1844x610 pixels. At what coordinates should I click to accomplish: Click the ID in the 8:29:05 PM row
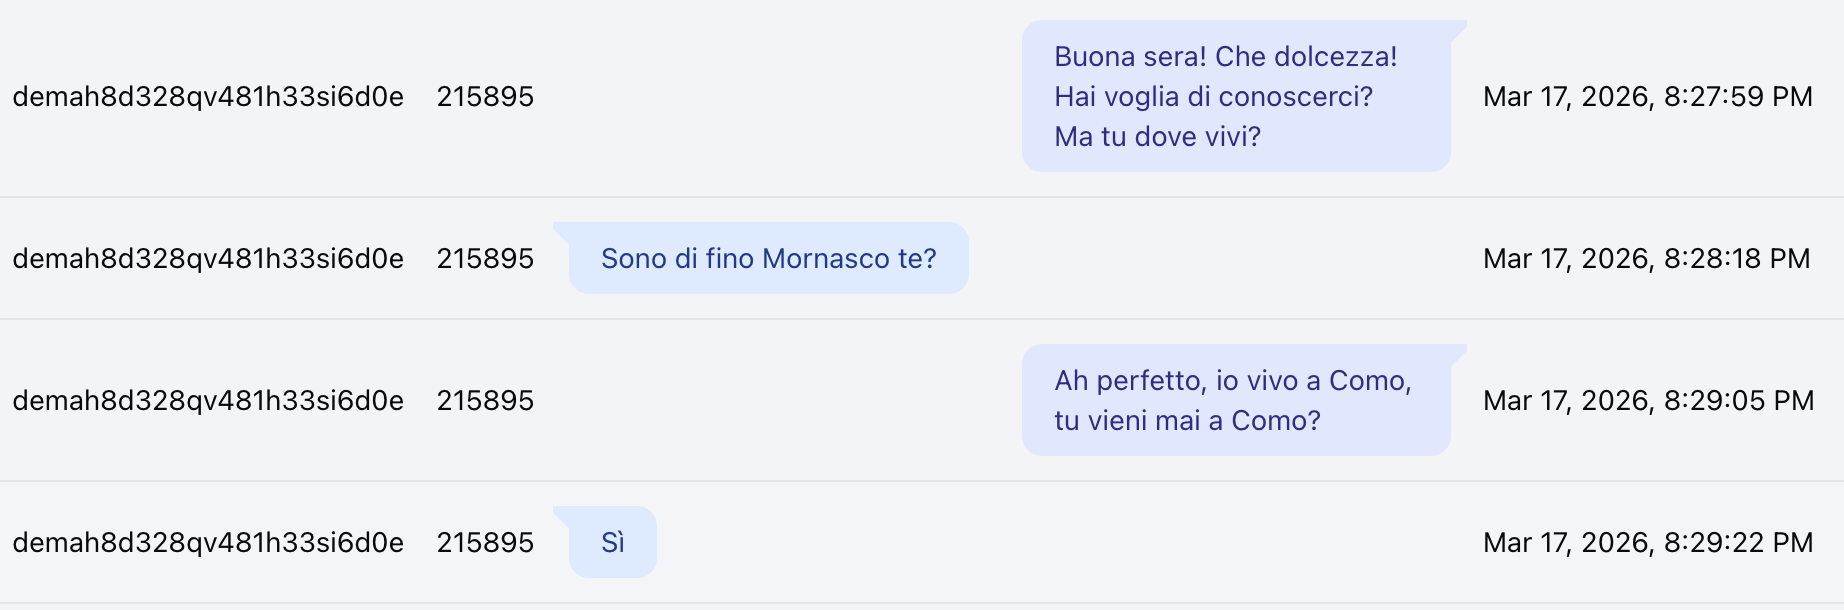(x=208, y=401)
